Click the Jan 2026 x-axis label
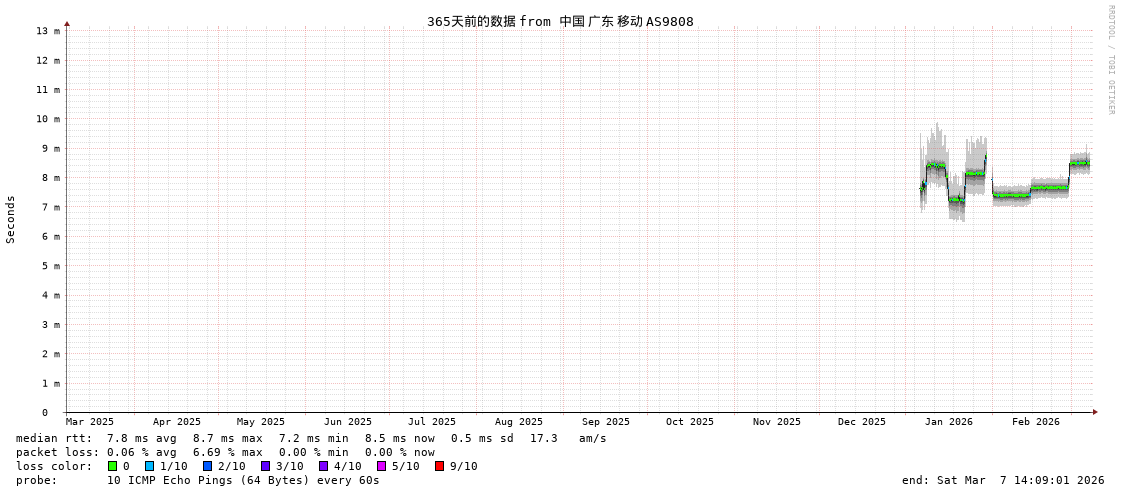The height and width of the screenshot is (494, 1121). coord(948,422)
